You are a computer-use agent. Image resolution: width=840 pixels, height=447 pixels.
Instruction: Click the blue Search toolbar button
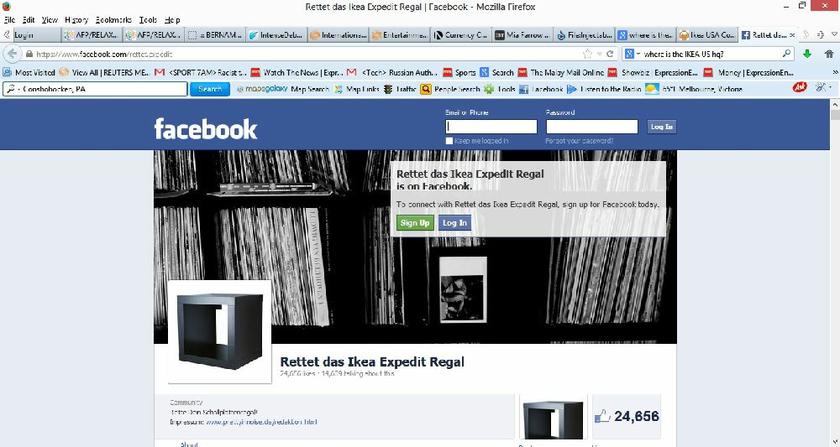tap(209, 89)
